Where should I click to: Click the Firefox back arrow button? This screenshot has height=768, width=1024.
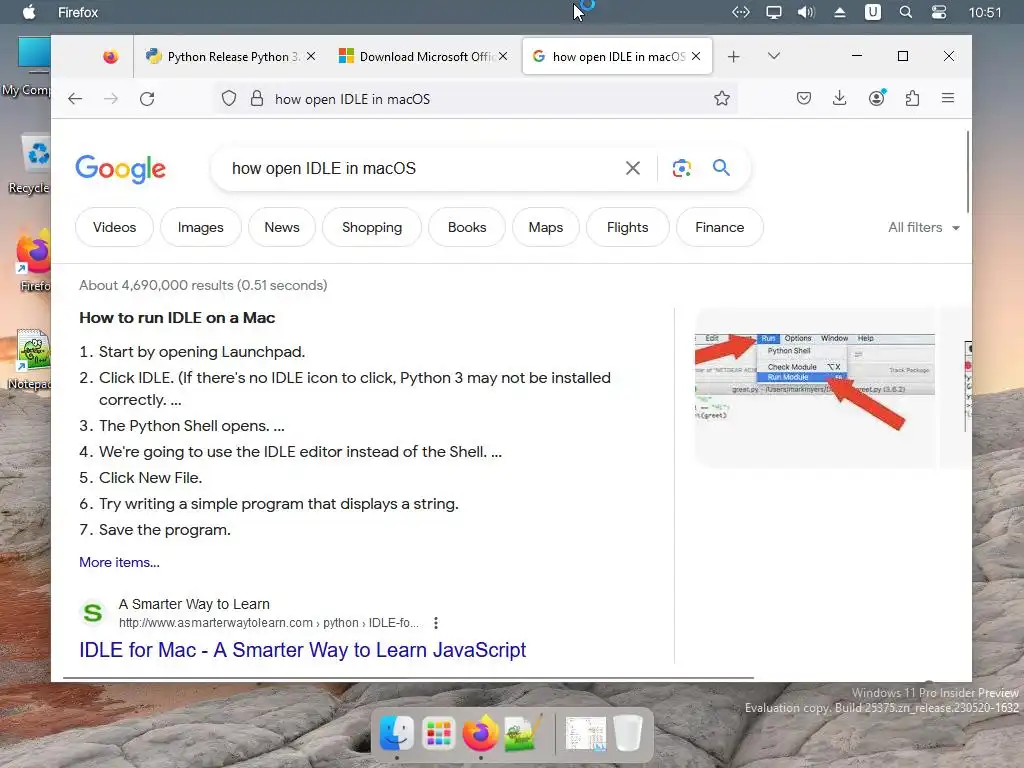pos(75,99)
